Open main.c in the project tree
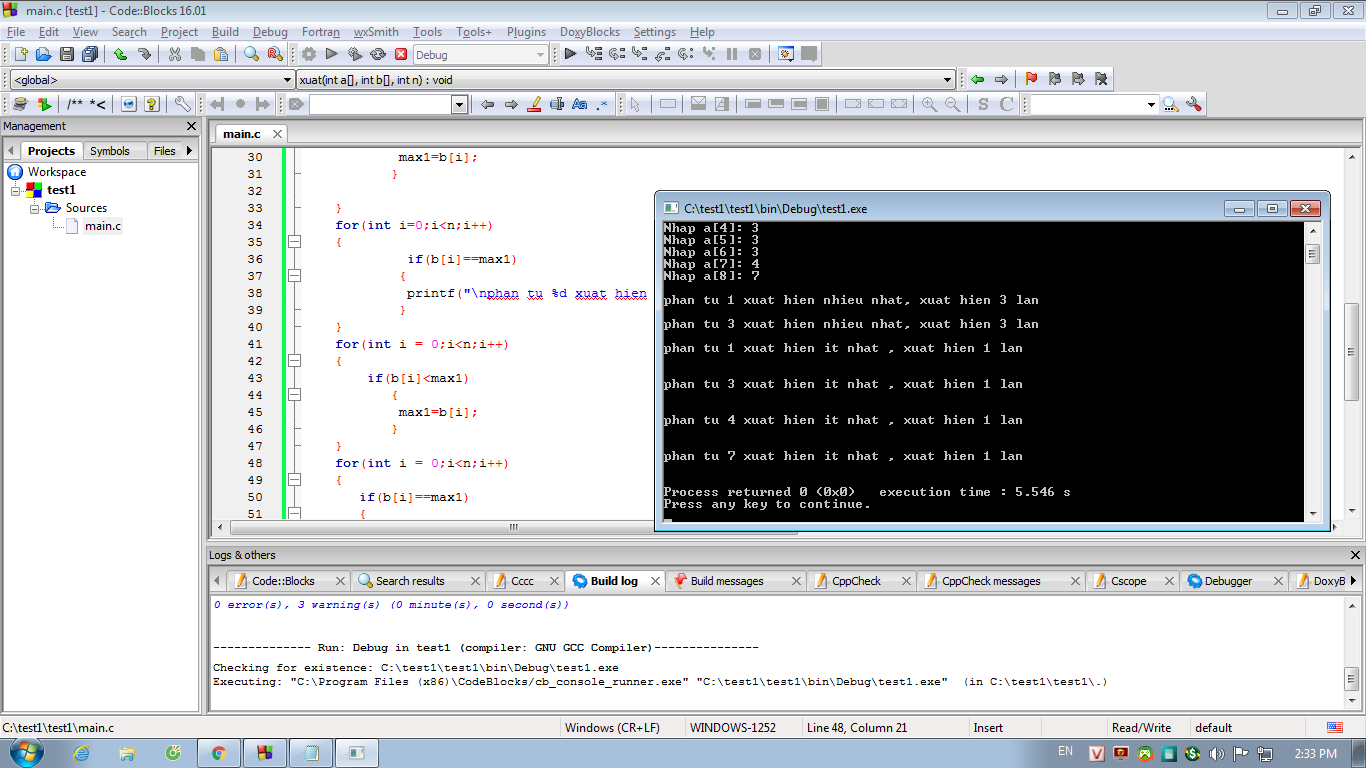 (x=103, y=226)
